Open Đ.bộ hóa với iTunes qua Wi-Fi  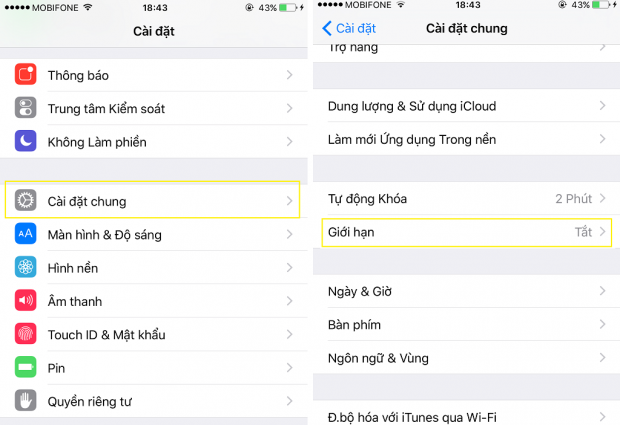[x=467, y=416]
